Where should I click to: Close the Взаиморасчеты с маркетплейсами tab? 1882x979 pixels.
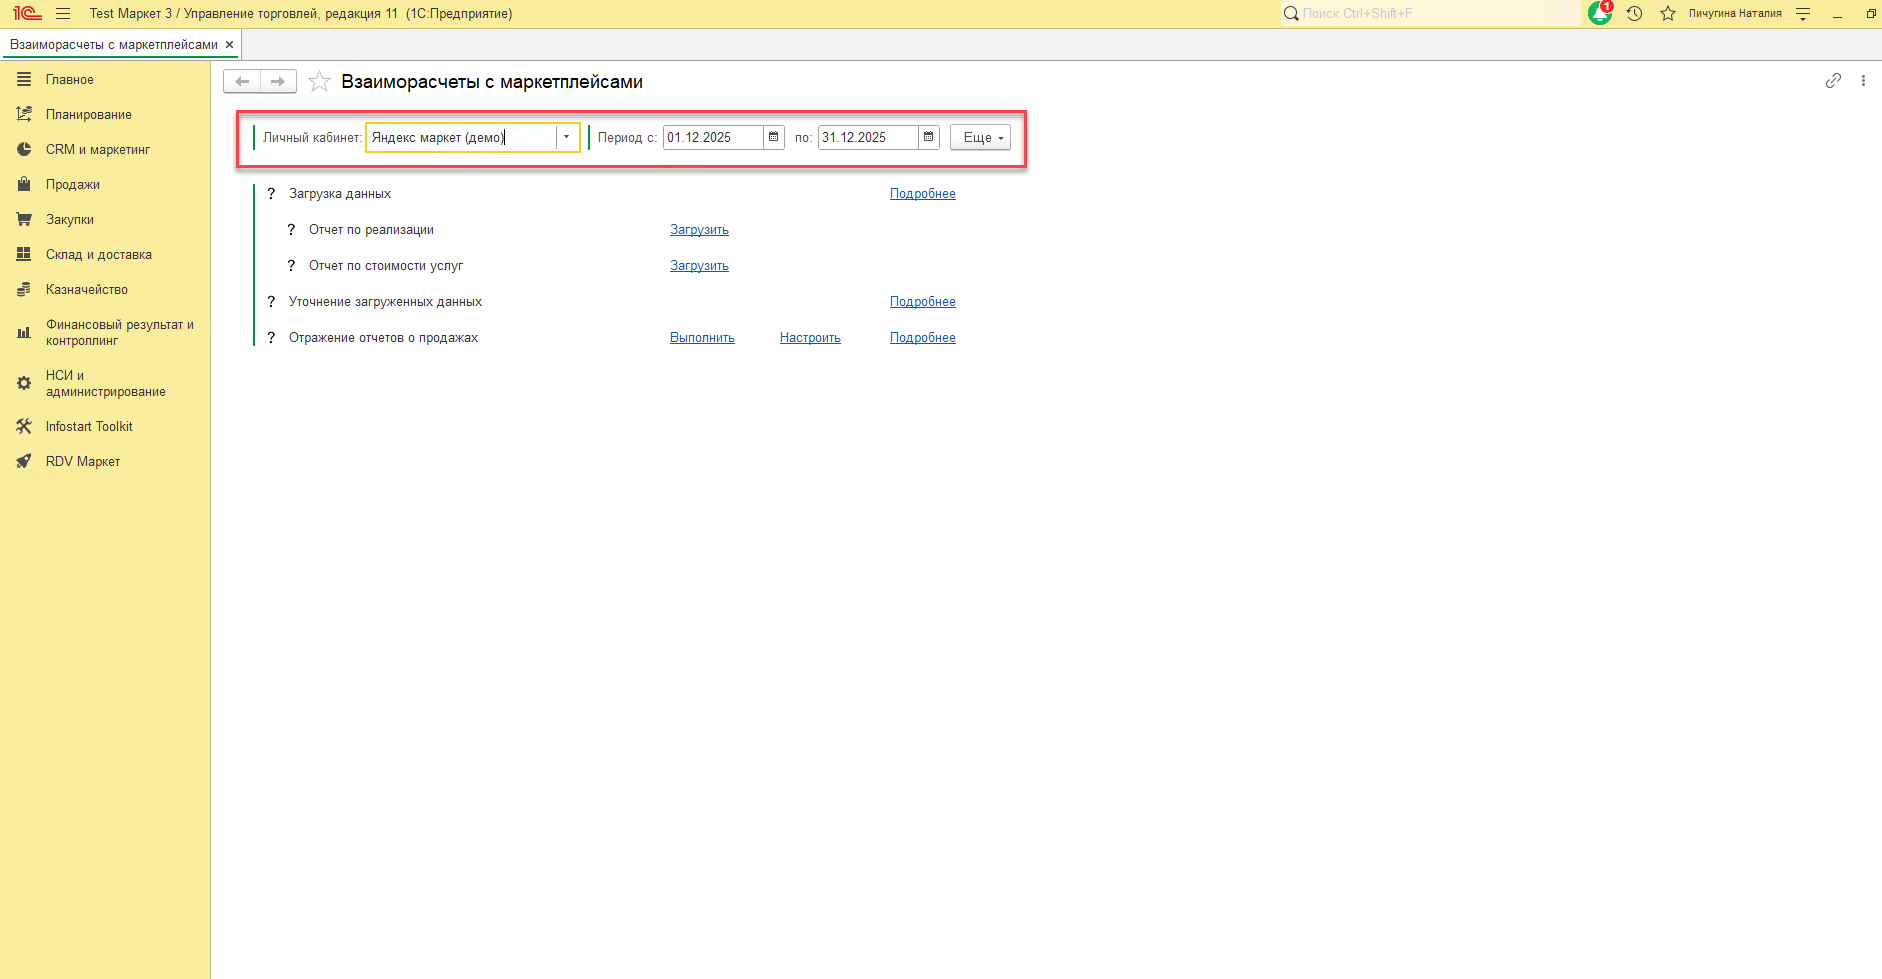coord(229,45)
